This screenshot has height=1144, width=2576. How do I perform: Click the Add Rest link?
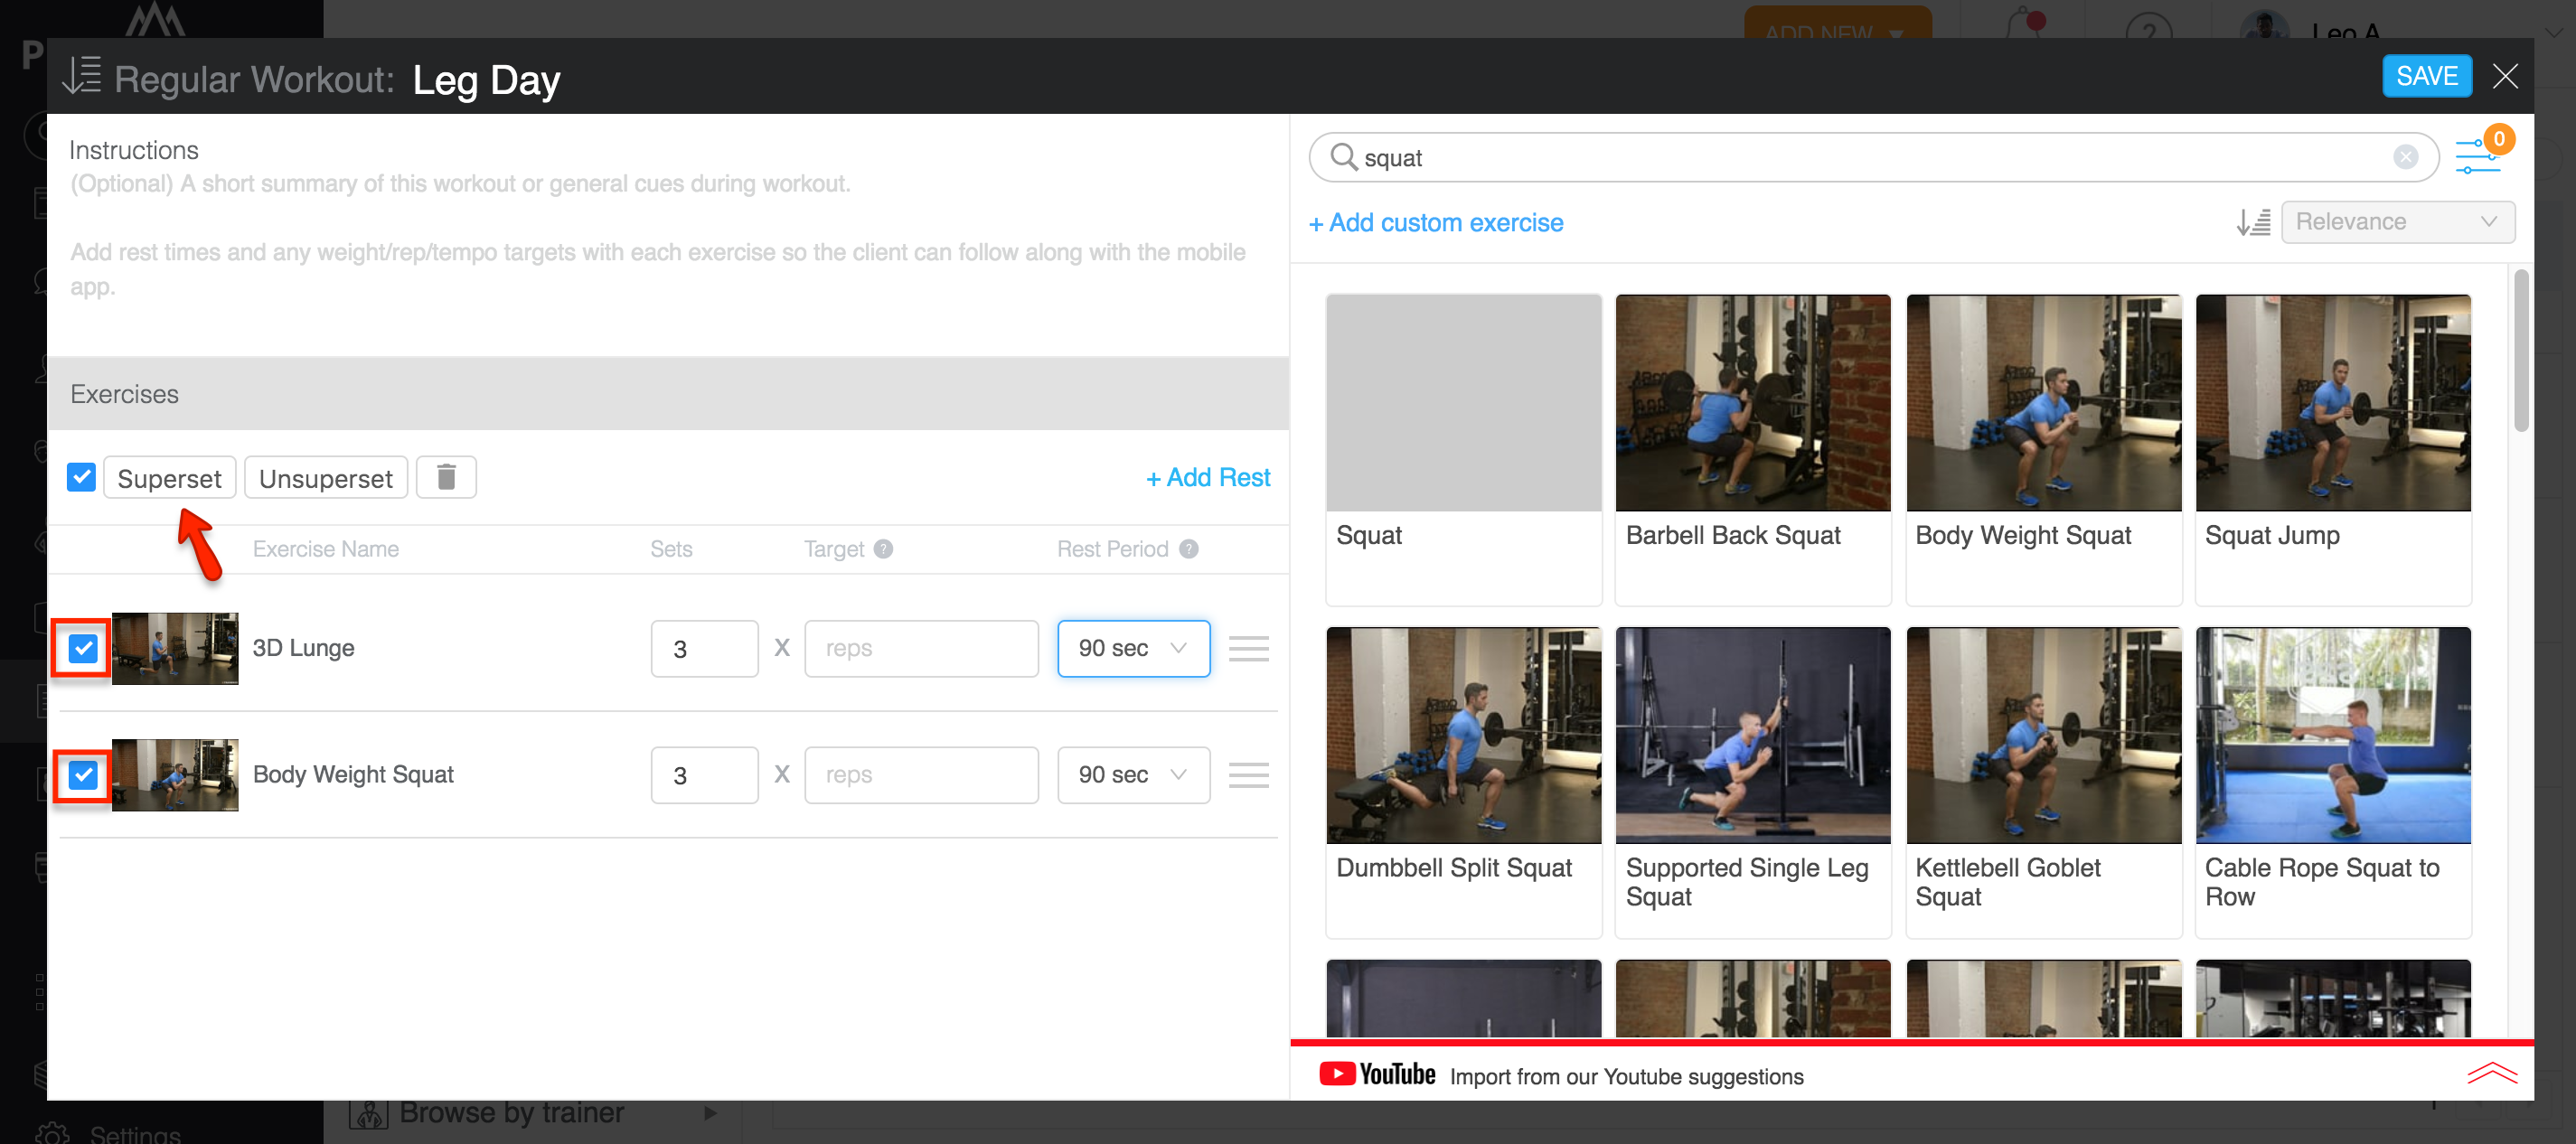(x=1208, y=478)
